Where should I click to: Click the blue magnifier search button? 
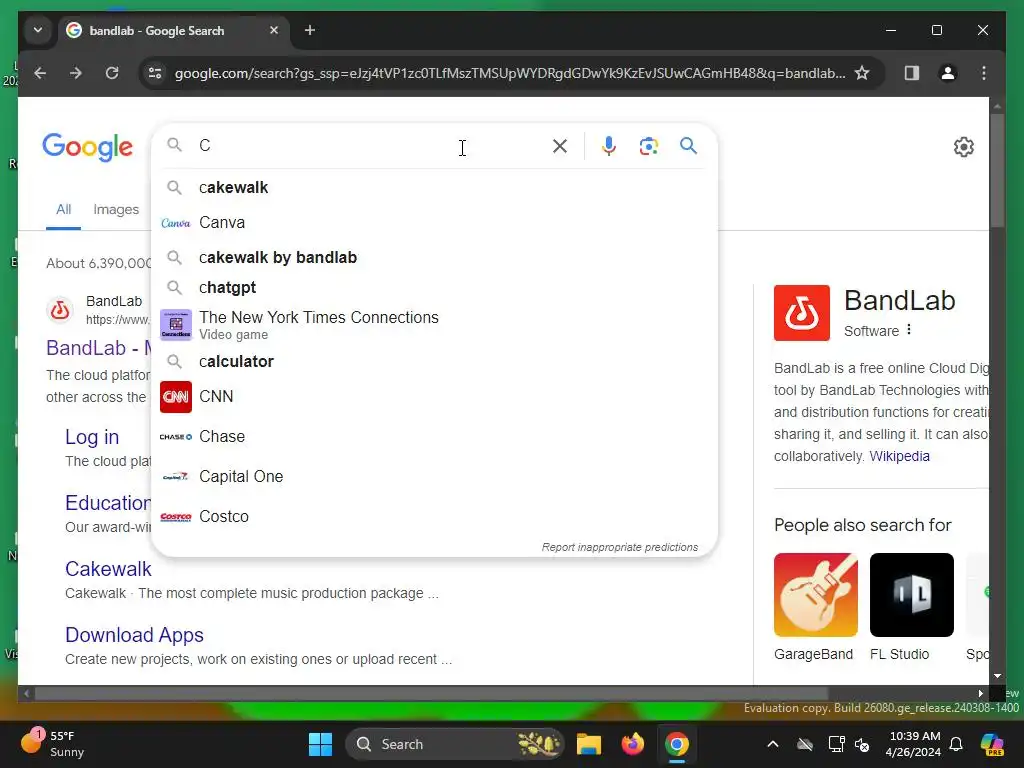tap(688, 146)
